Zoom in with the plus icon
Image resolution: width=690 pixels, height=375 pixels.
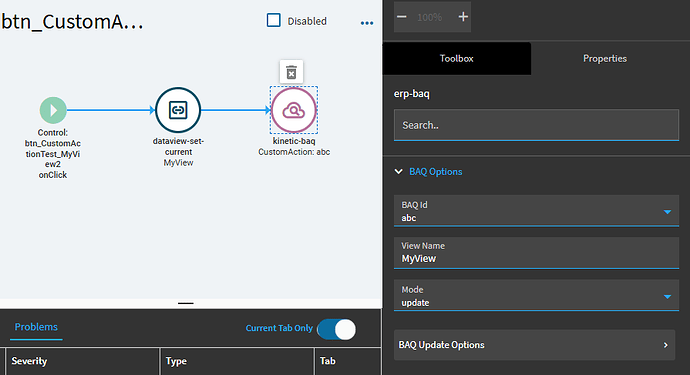(x=463, y=17)
